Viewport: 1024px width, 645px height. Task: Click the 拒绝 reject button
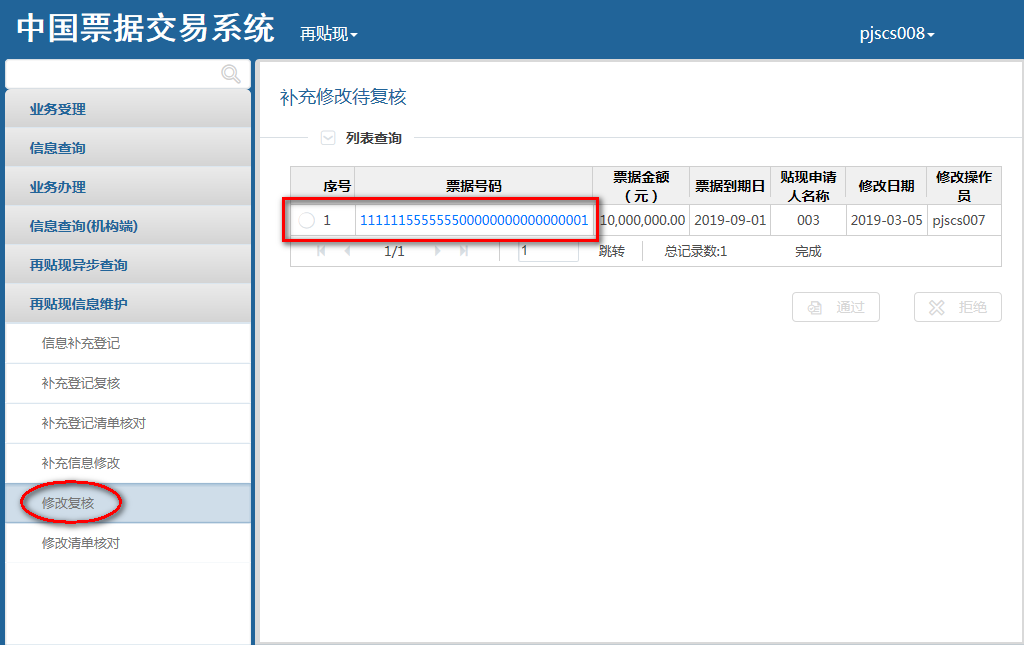point(957,307)
